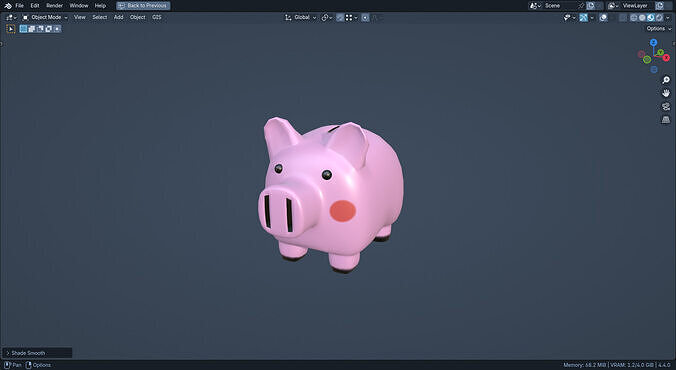Viewport: 676px width, 370px height.
Task: Switch perspective/orthographic projection icon
Action: click(x=666, y=119)
